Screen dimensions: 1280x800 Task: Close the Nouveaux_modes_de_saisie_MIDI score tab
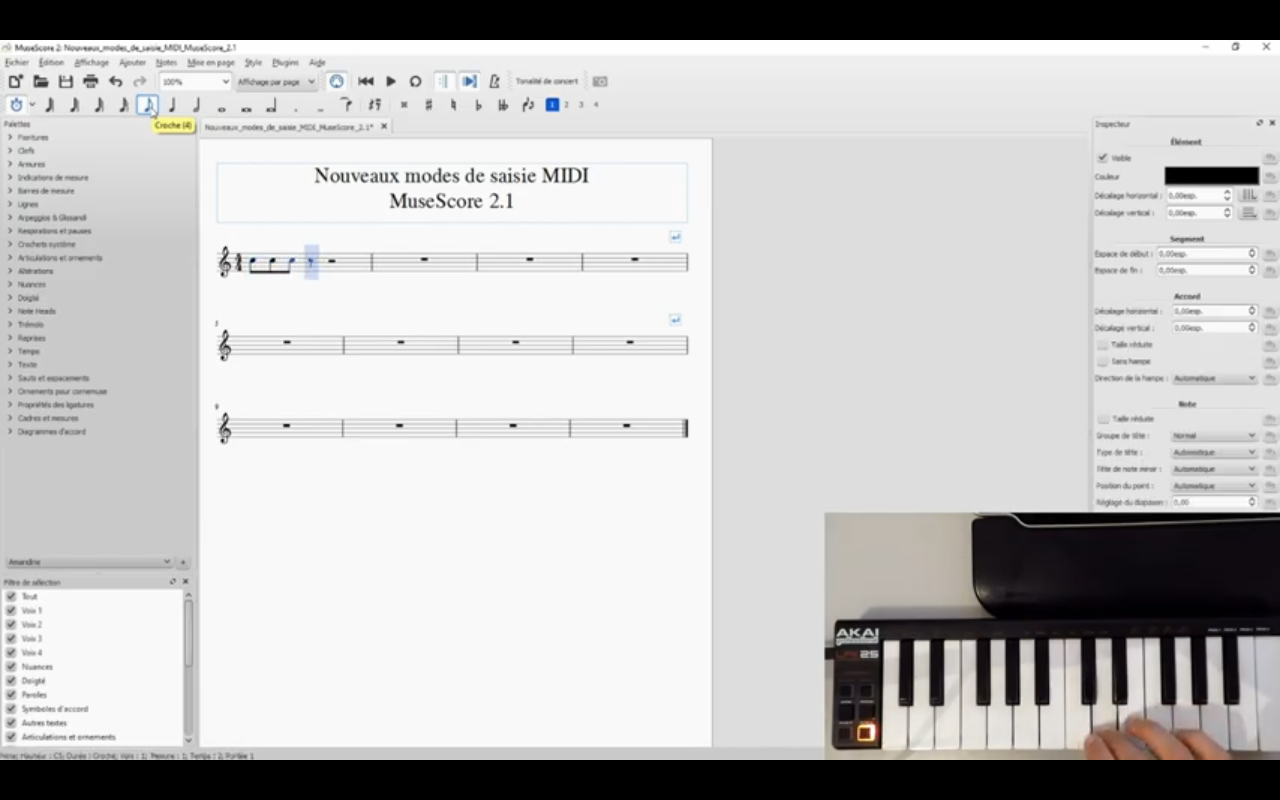pyautogui.click(x=384, y=127)
